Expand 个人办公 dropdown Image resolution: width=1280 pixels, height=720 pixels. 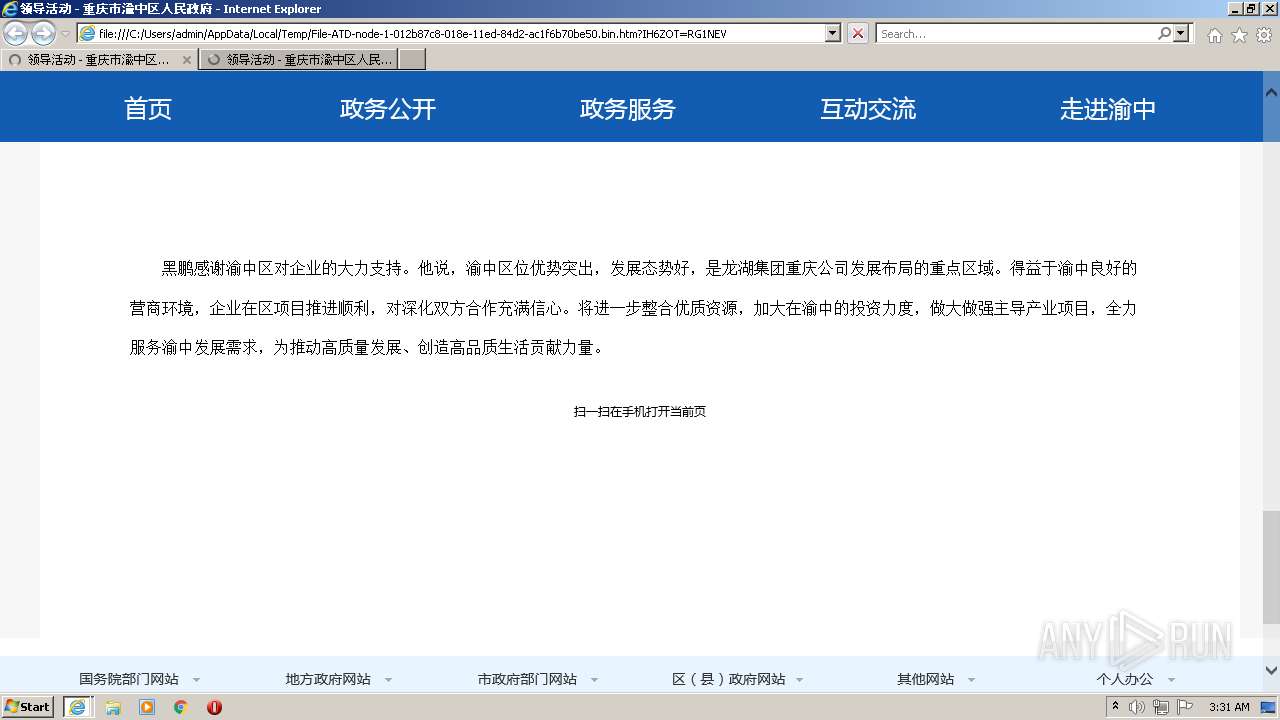(1171, 680)
